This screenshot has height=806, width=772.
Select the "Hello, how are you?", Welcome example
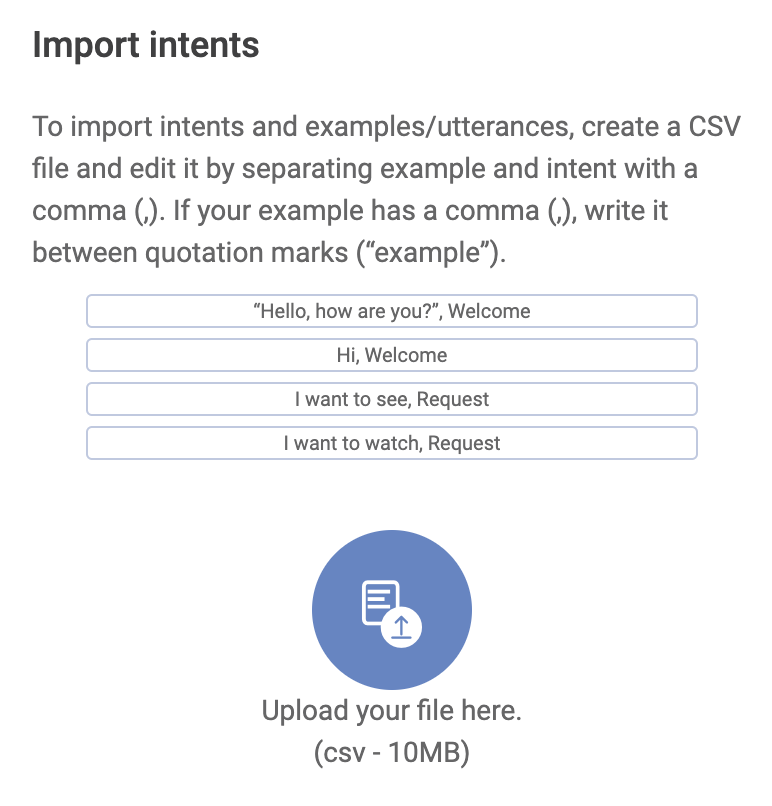coord(391,311)
